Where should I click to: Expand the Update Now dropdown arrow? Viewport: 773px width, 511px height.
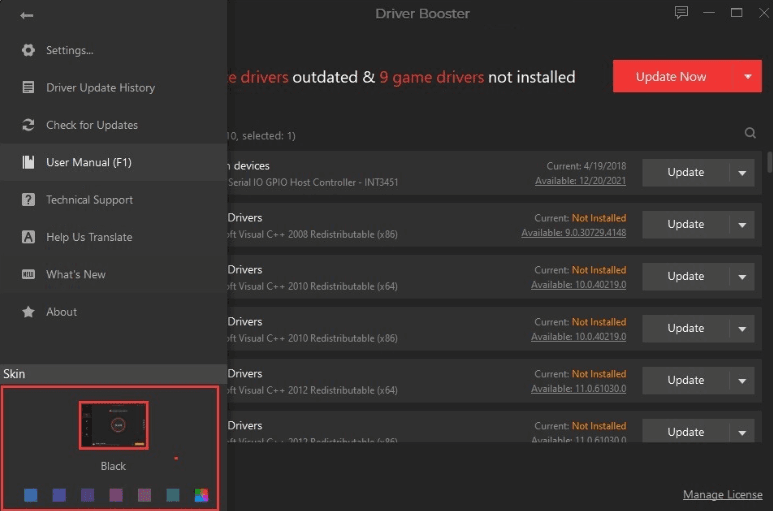coord(748,76)
